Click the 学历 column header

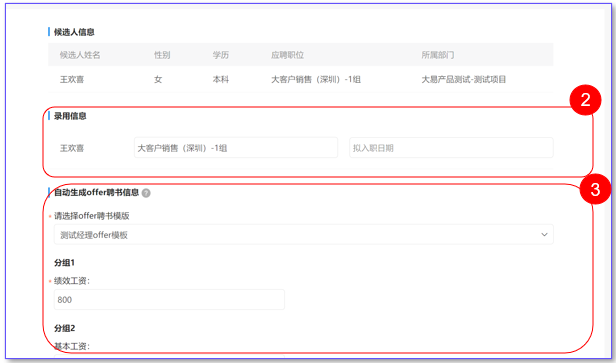[x=220, y=55]
